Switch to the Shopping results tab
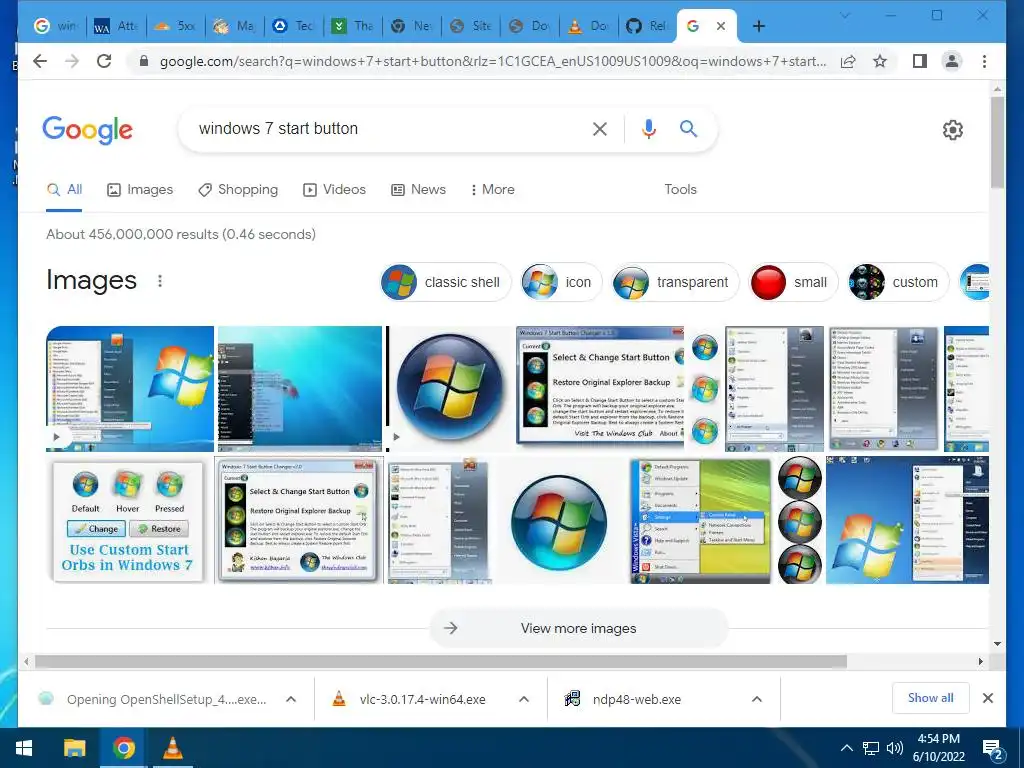Viewport: 1024px width, 768px height. (x=238, y=189)
